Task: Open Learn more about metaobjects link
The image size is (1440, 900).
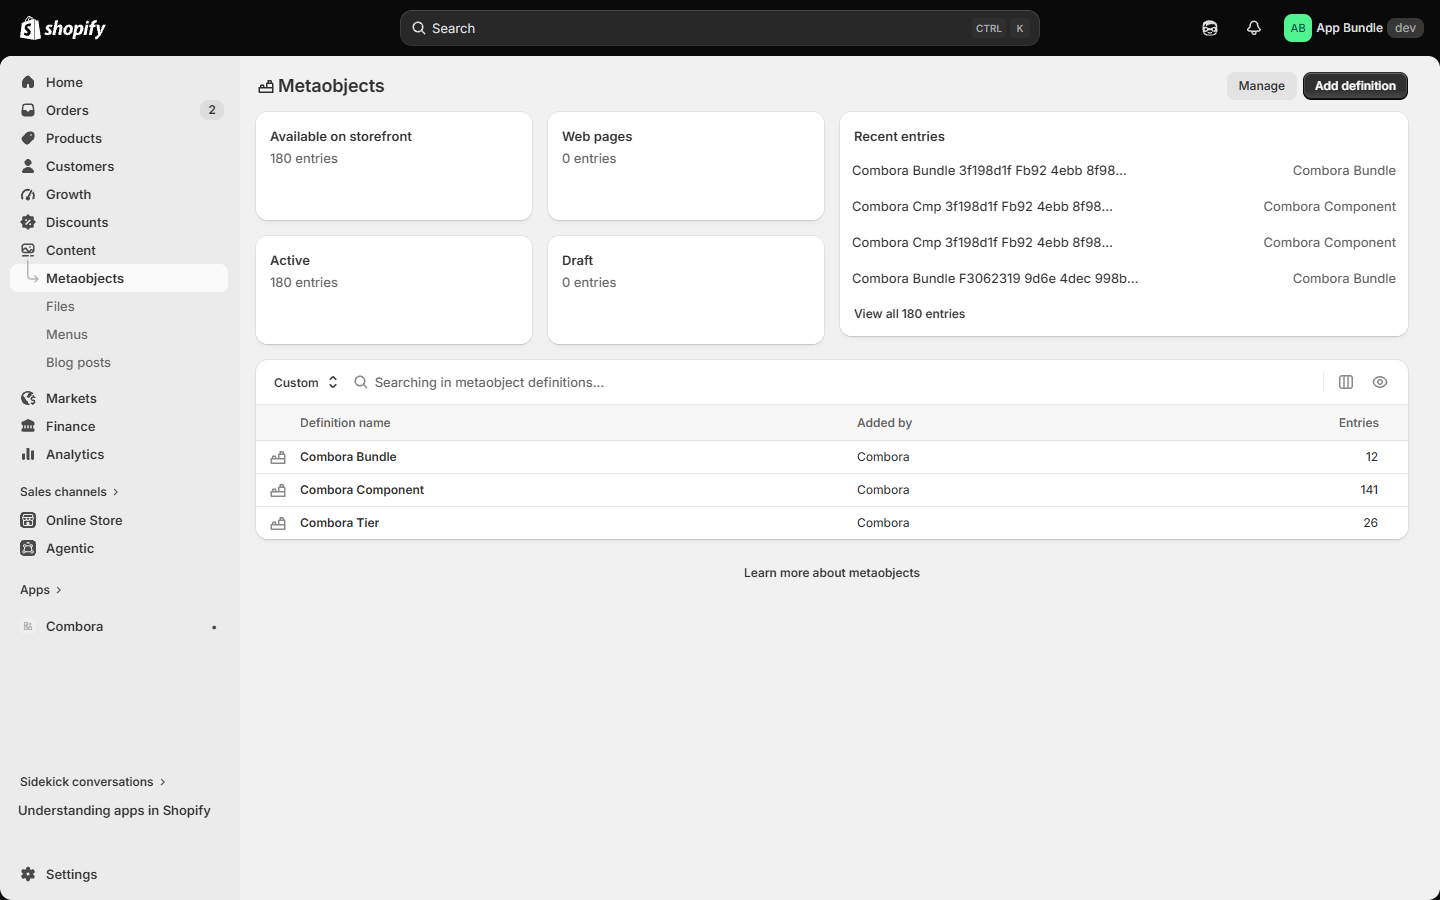Action: (x=832, y=573)
